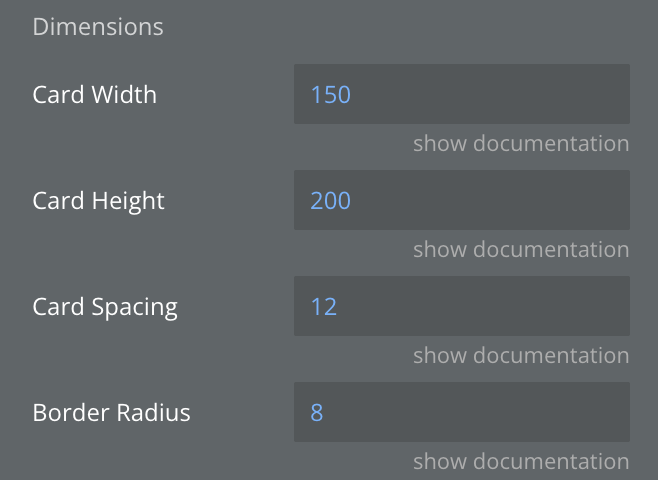Reveal documentation under Card Spacing field

(521, 356)
